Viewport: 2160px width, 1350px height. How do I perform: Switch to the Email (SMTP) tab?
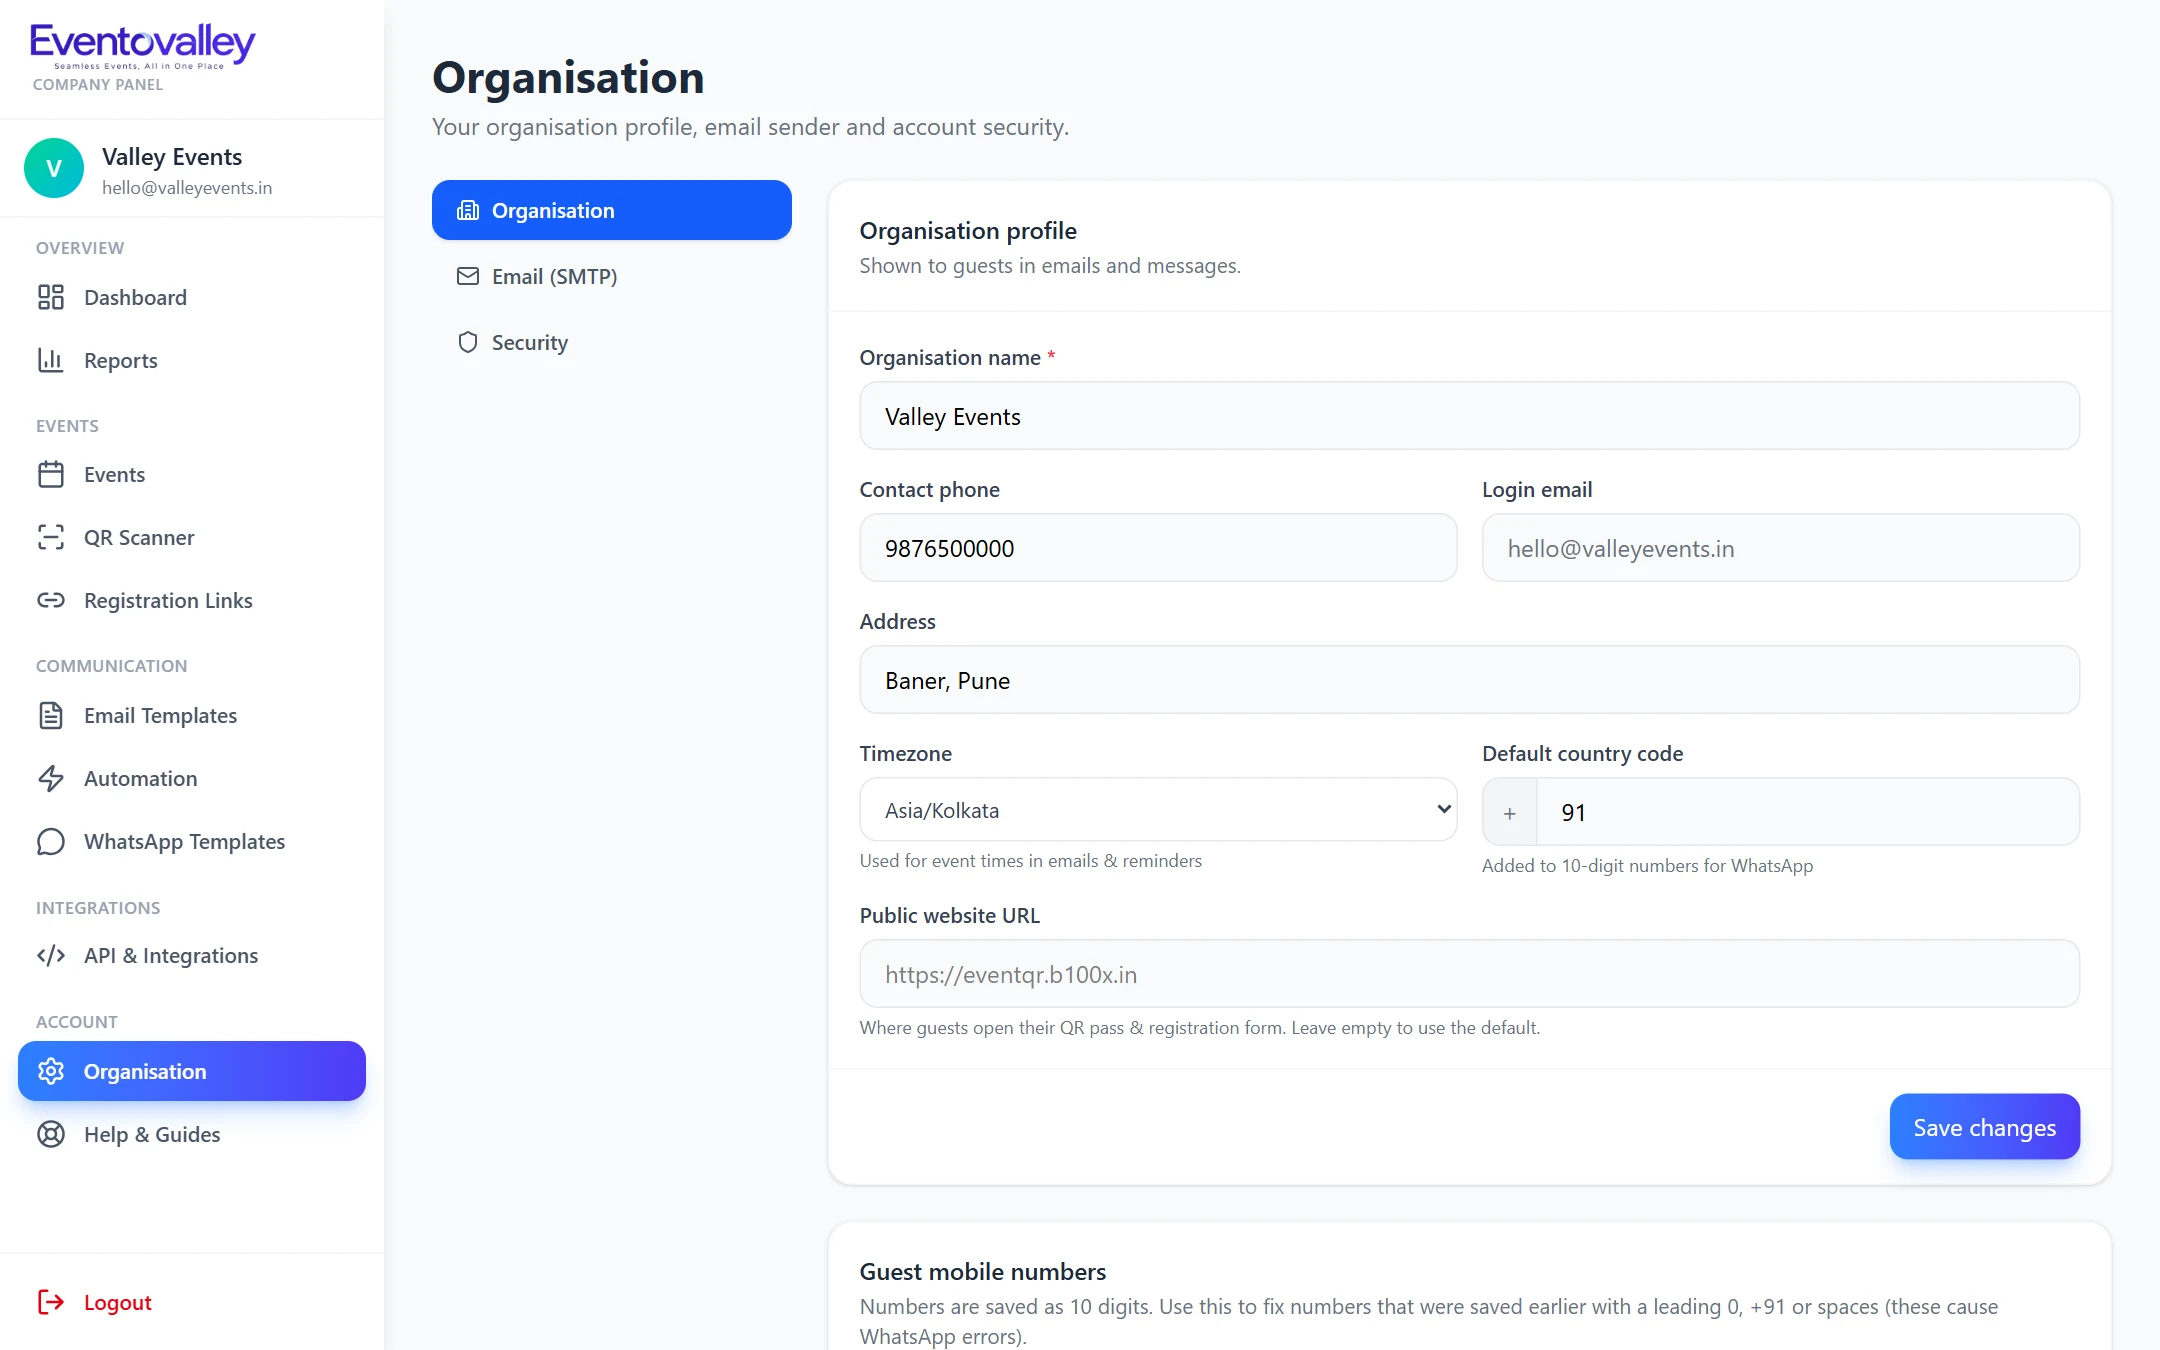click(612, 276)
